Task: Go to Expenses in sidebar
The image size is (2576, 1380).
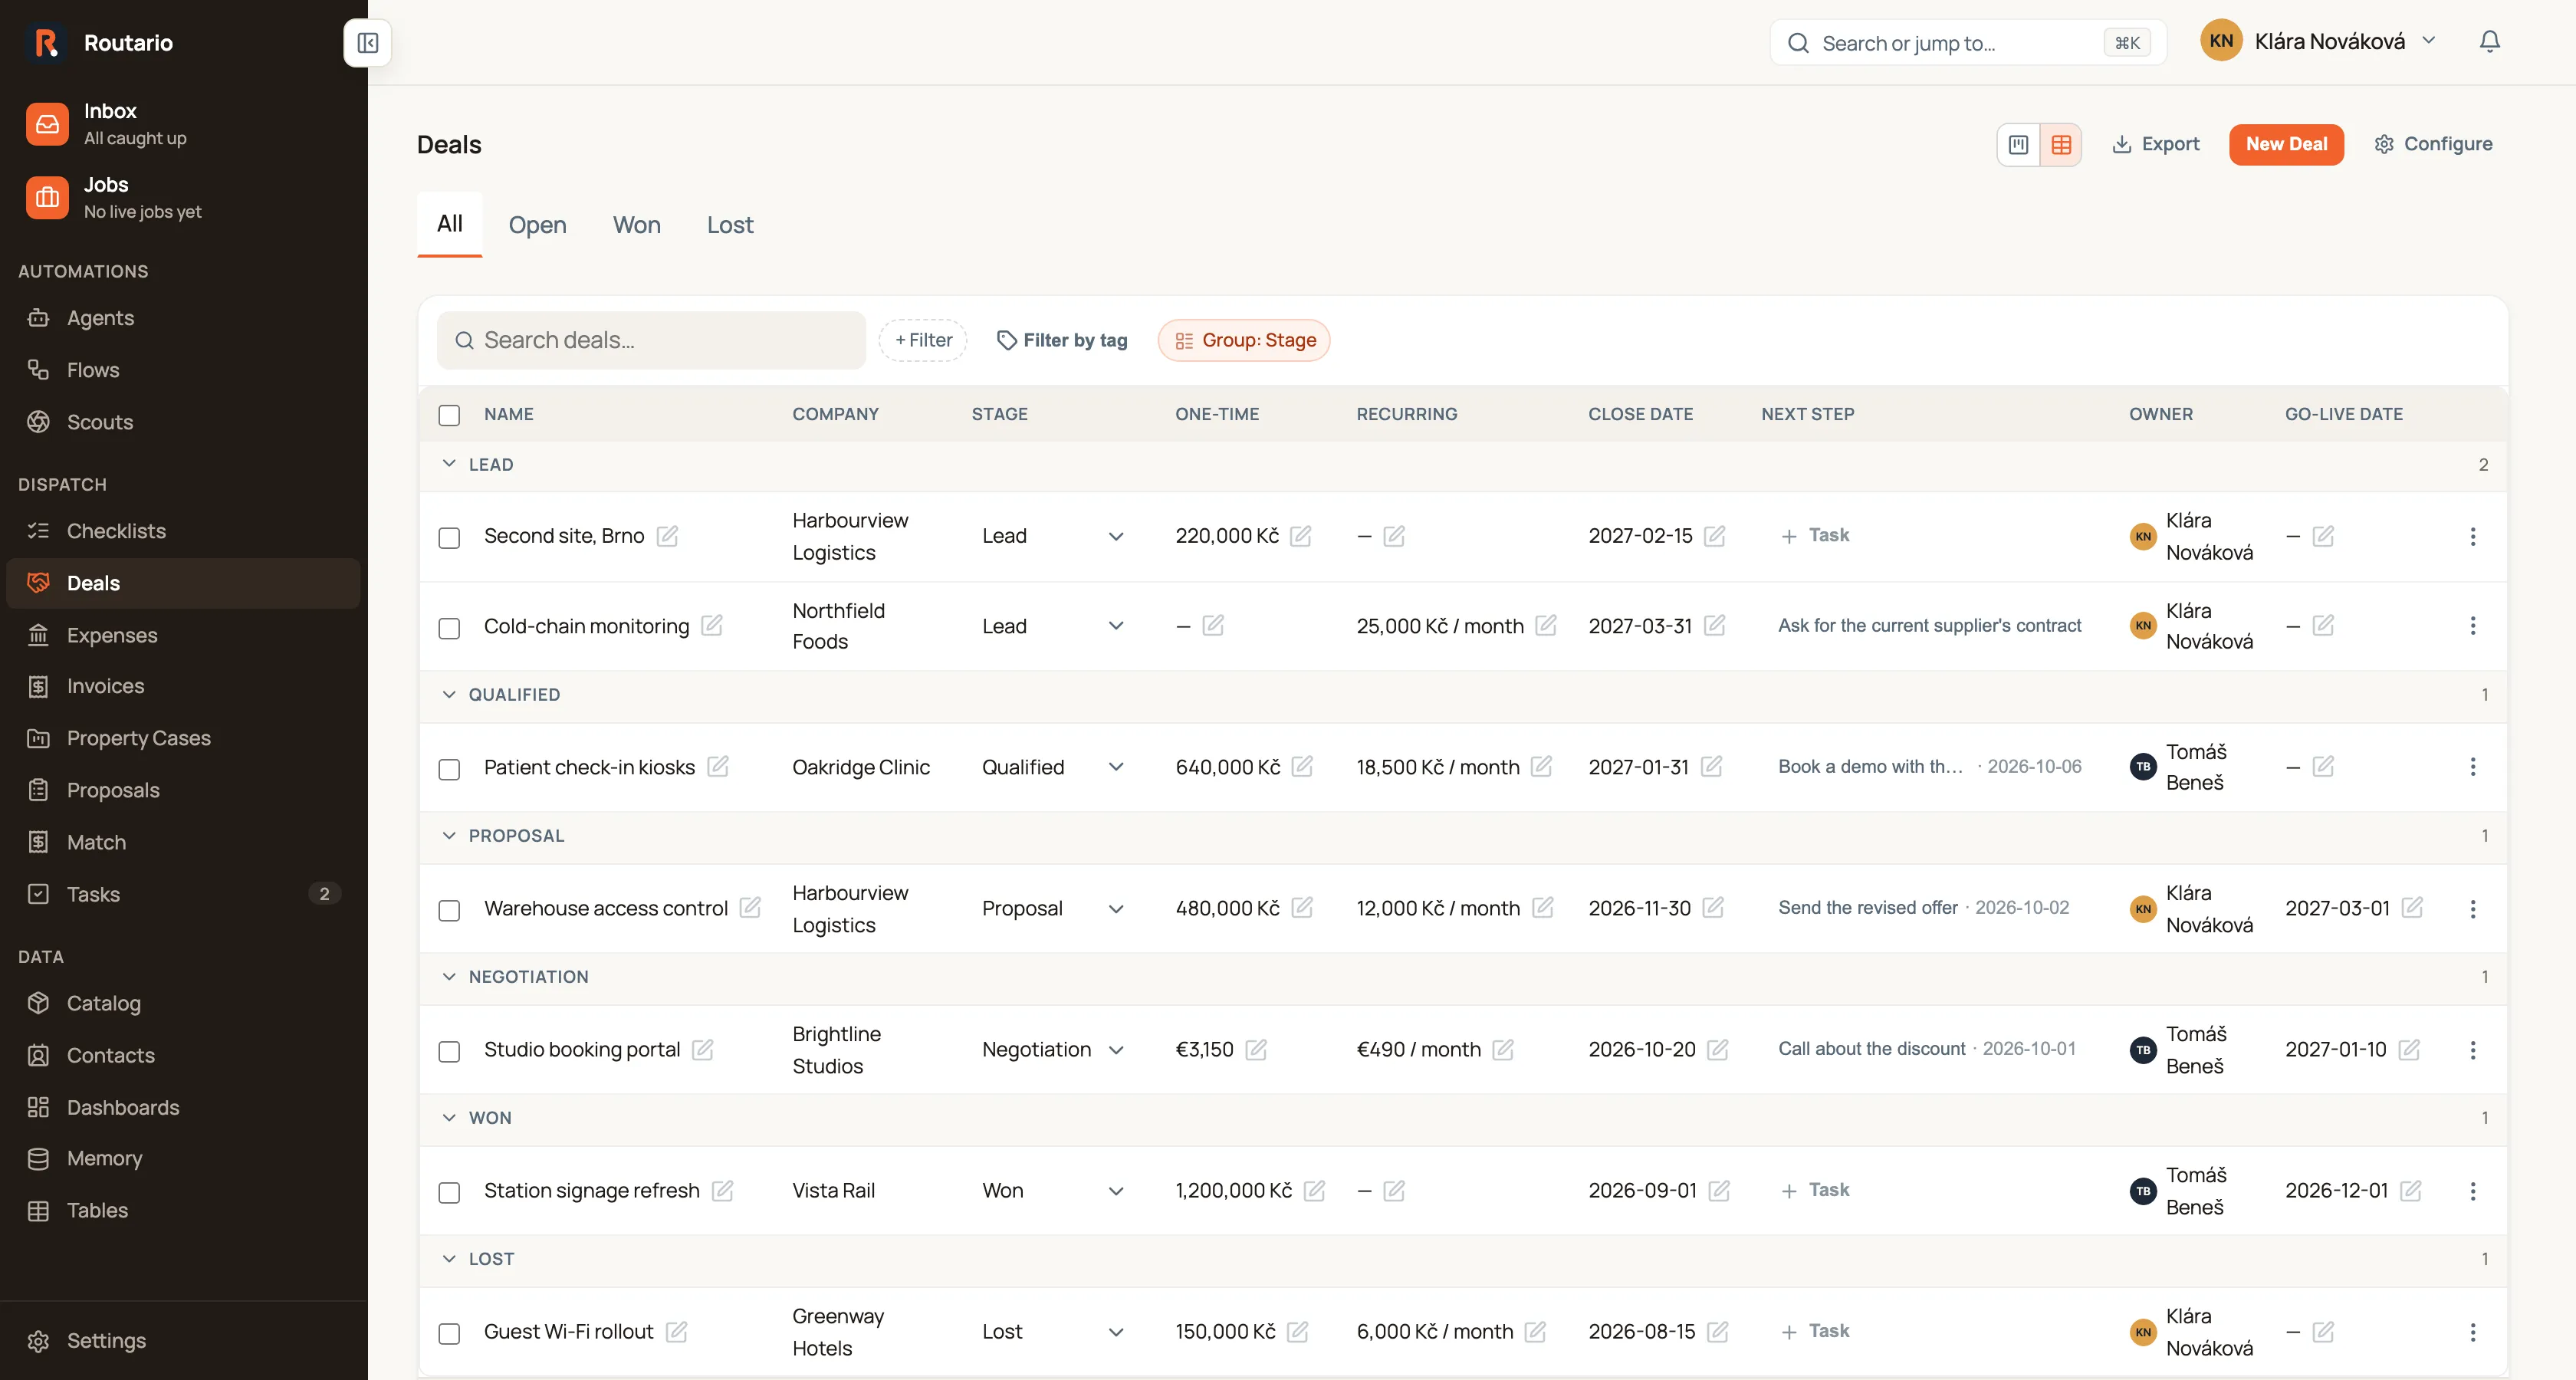Action: [183, 635]
